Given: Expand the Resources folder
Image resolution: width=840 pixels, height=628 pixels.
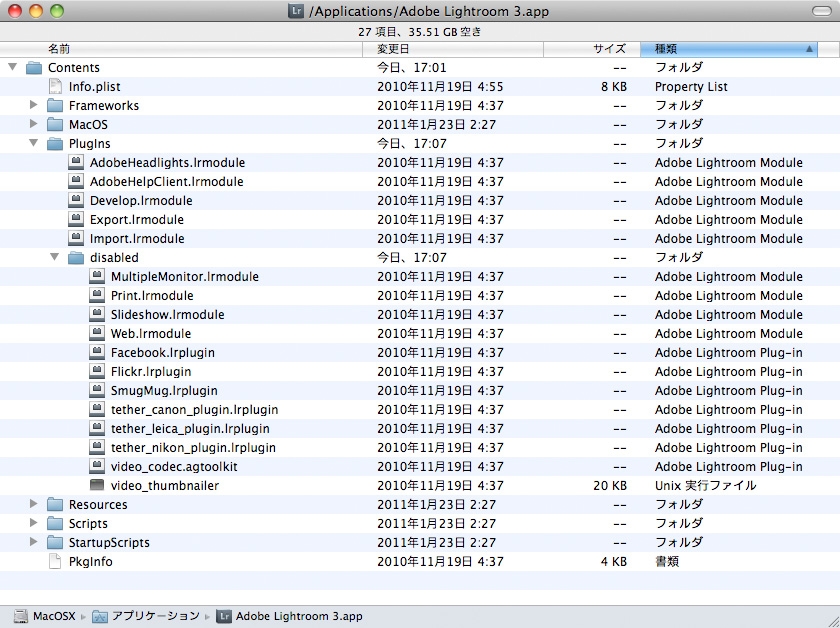Looking at the screenshot, I should tap(34, 504).
